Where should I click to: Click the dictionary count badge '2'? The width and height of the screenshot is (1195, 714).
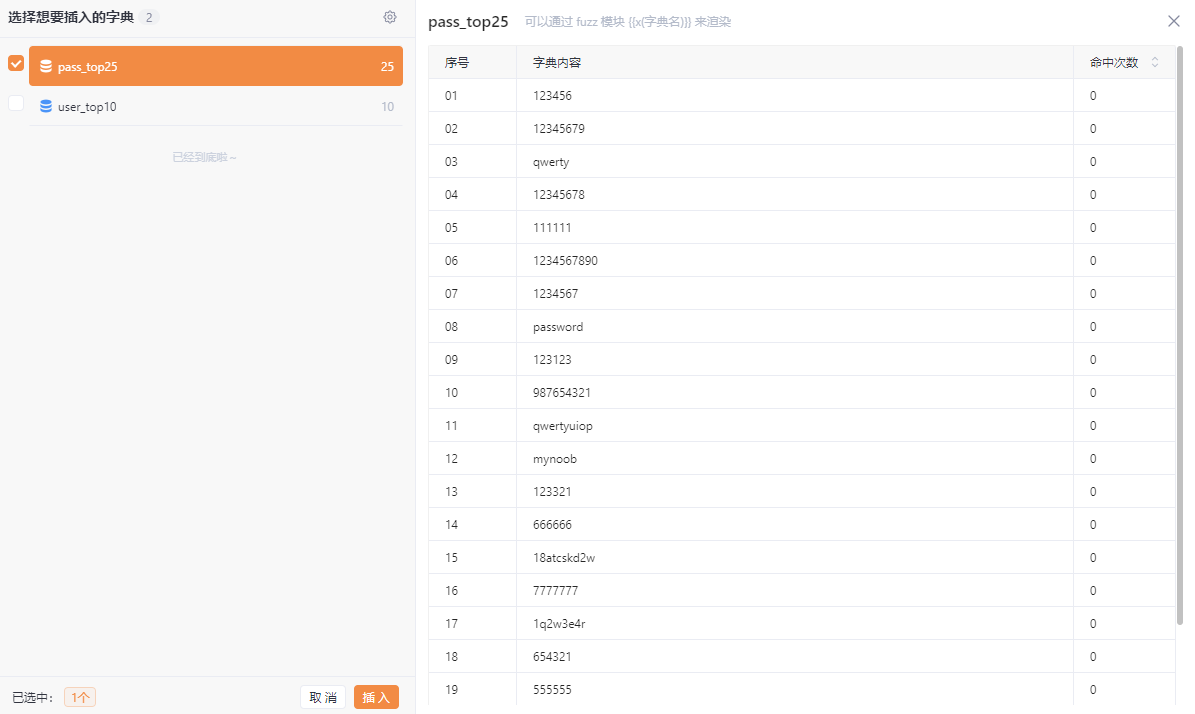click(x=149, y=17)
